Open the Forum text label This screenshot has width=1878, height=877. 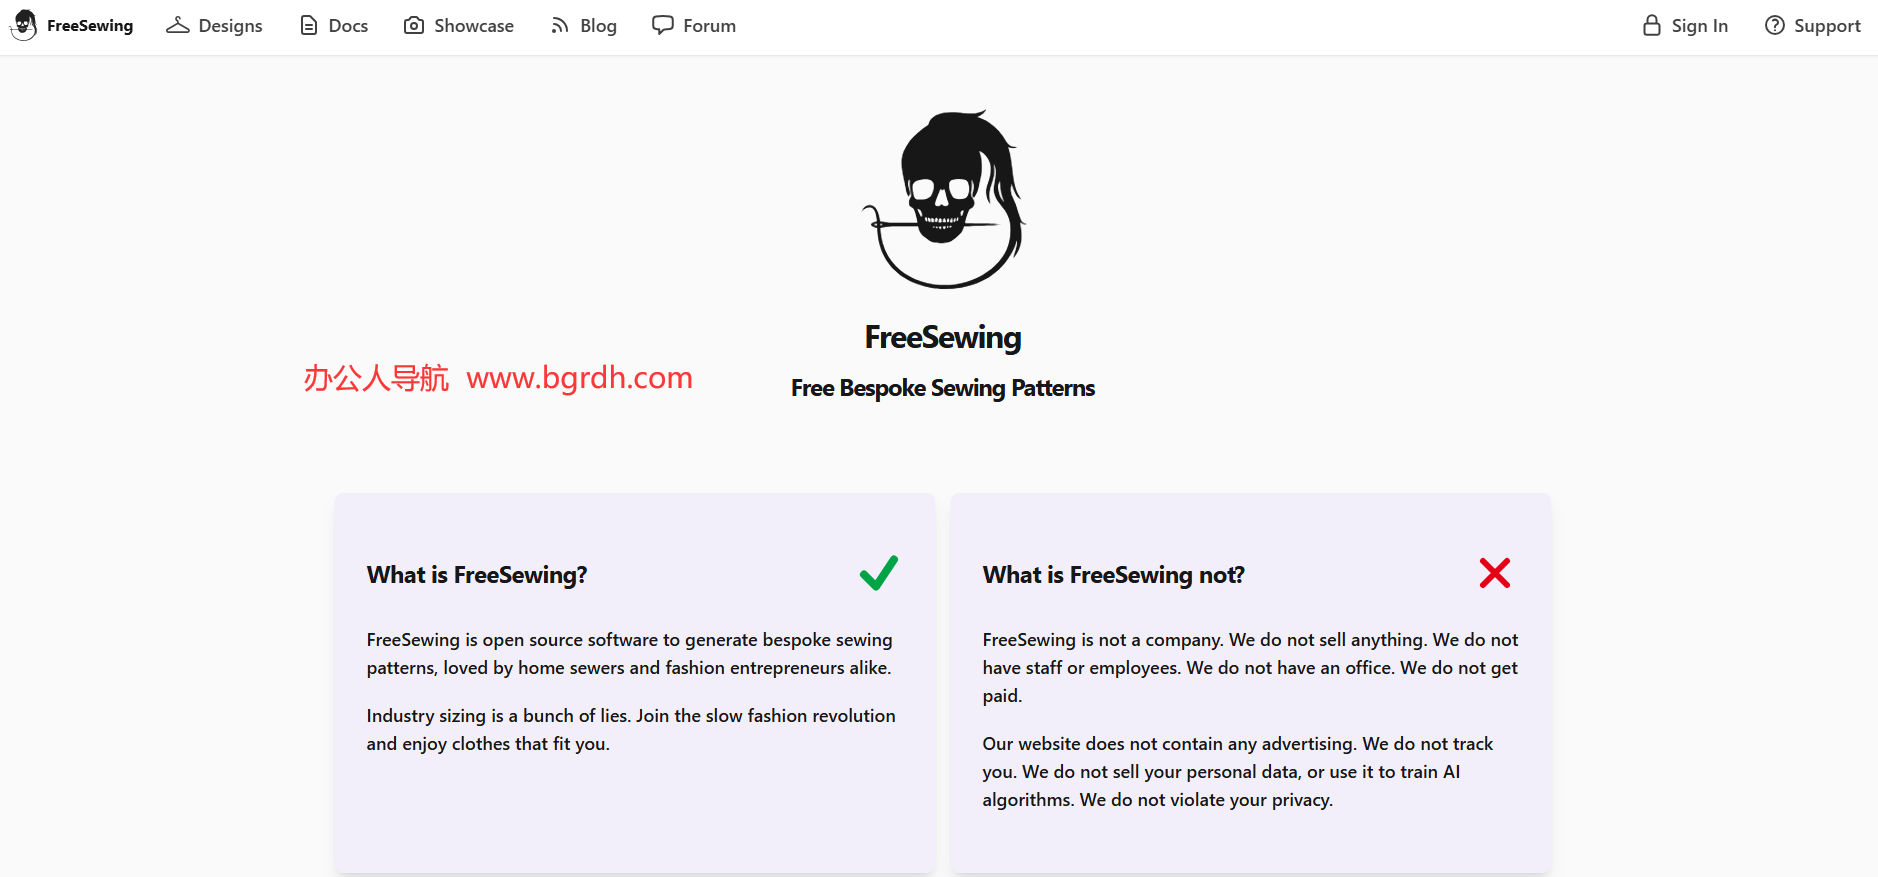point(709,26)
